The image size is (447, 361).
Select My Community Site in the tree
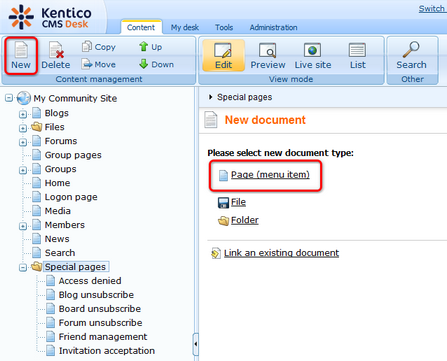[x=75, y=98]
